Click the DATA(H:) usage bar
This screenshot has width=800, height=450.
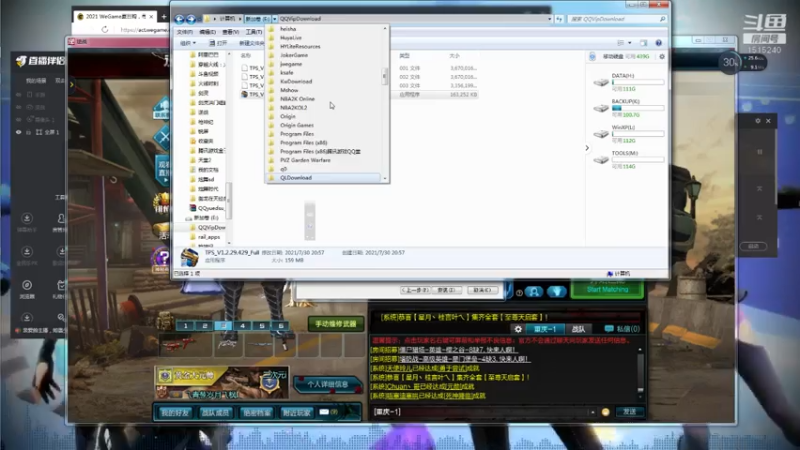coord(638,82)
